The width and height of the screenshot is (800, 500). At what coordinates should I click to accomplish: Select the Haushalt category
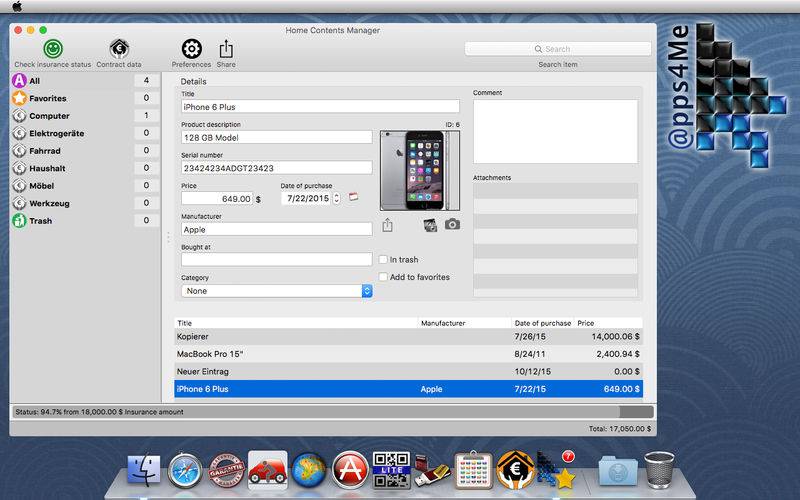click(x=85, y=168)
